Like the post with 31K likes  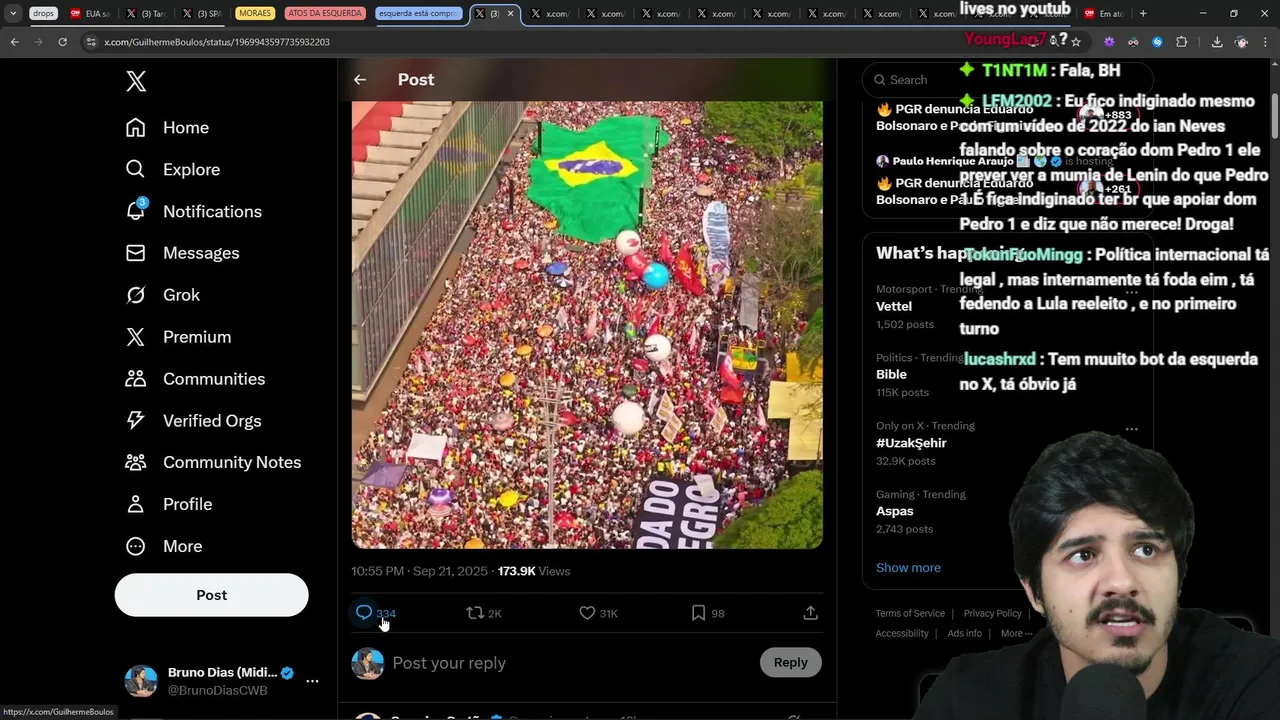coord(598,613)
